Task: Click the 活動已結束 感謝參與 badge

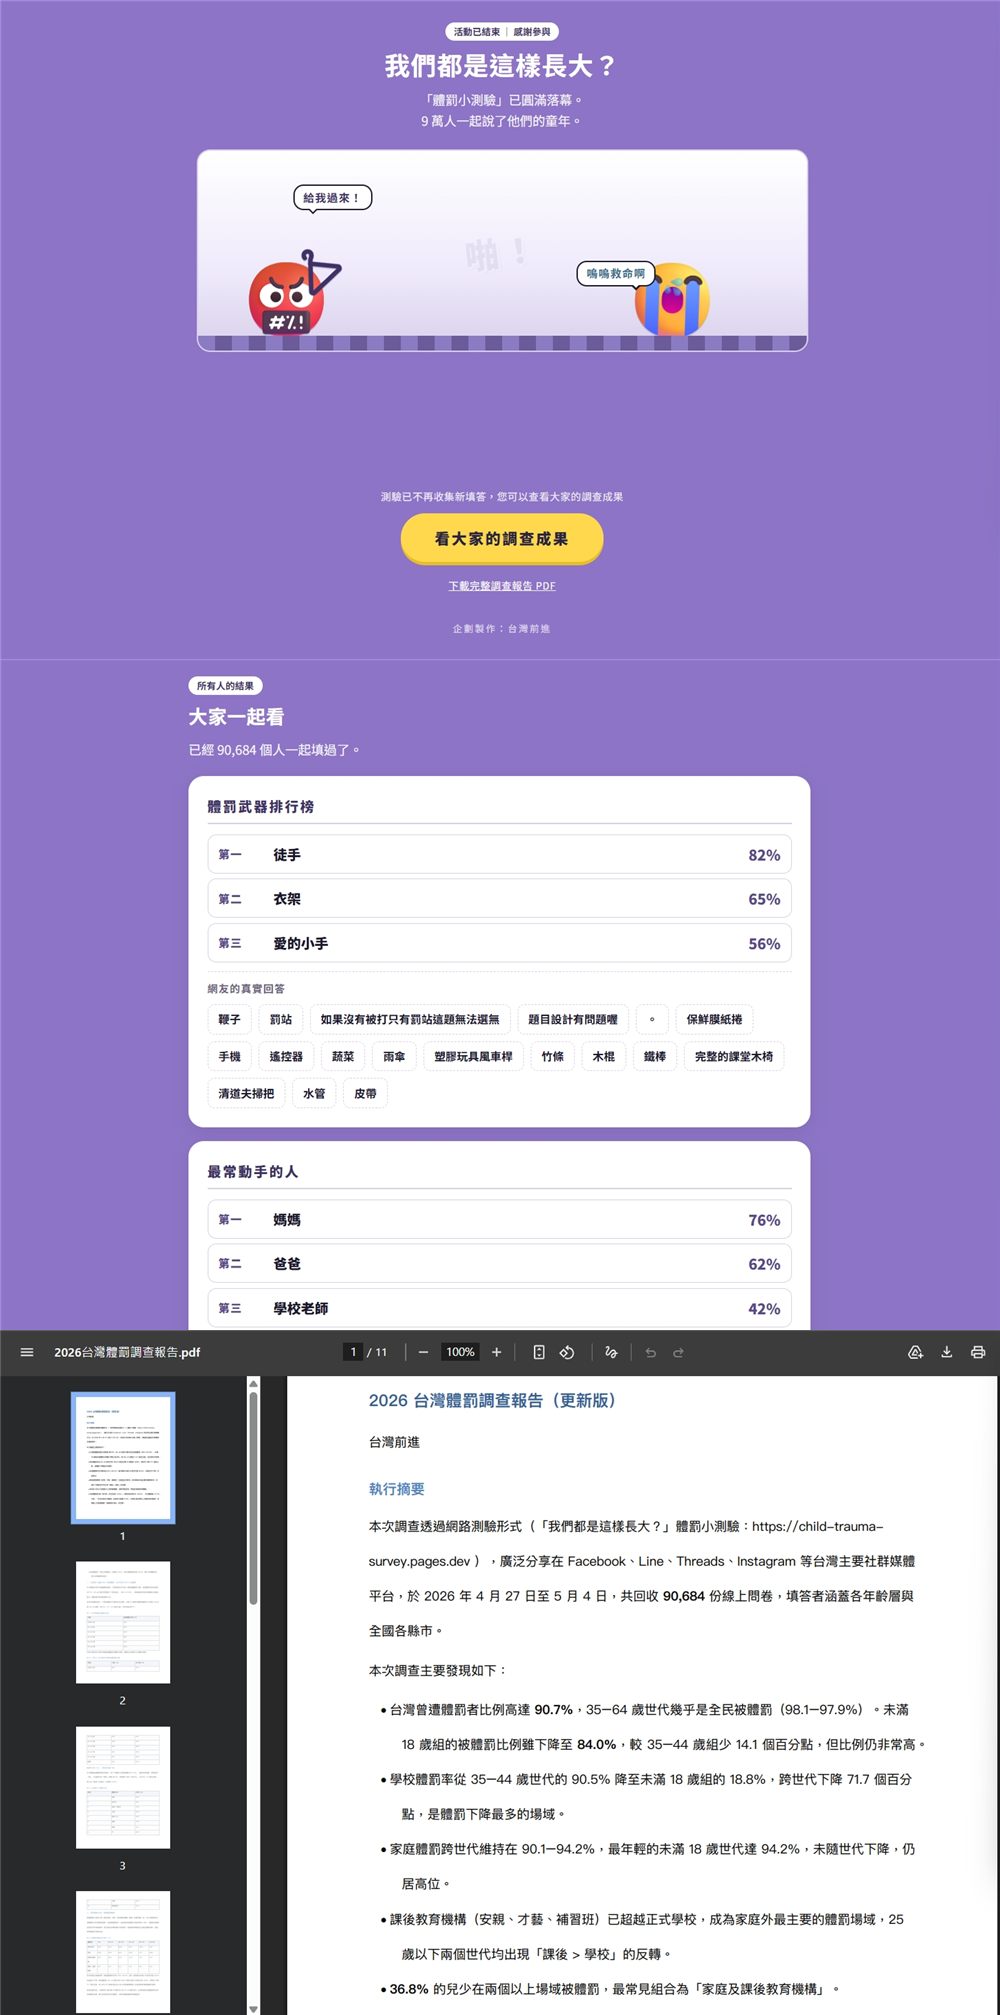Action: (x=502, y=32)
